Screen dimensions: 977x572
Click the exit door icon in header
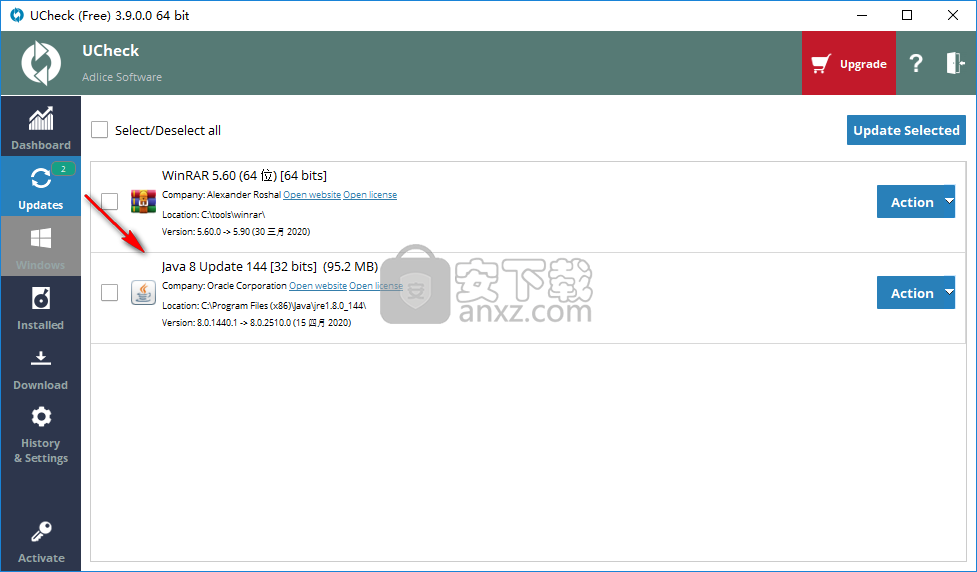click(955, 64)
